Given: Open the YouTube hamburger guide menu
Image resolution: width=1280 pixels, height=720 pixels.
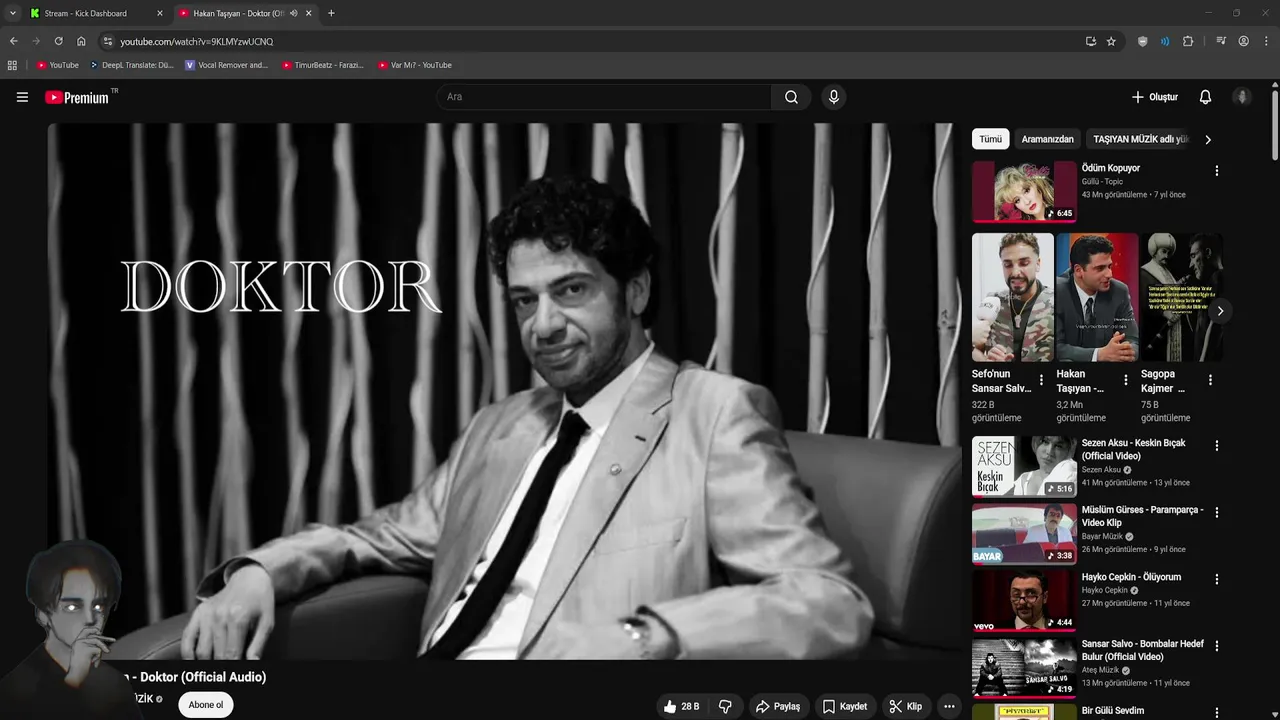Looking at the screenshot, I should point(22,97).
